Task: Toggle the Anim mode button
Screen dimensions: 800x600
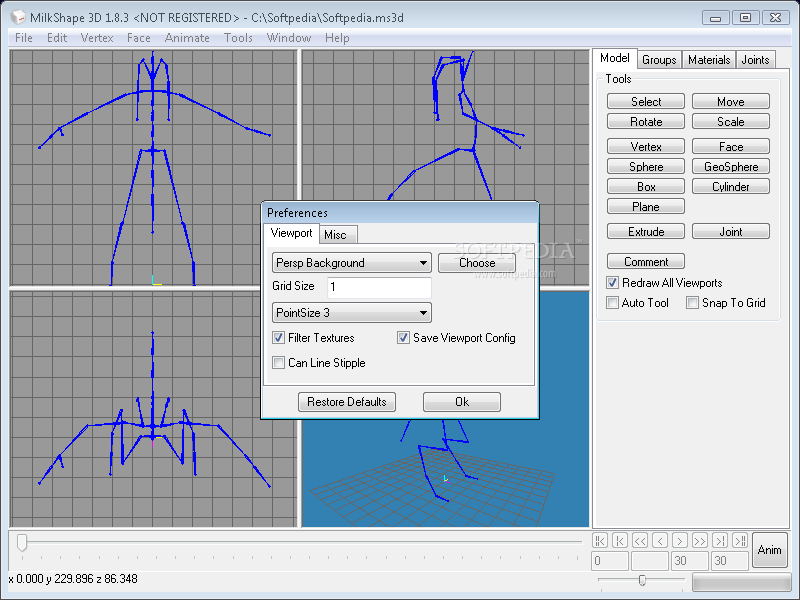Action: point(769,550)
